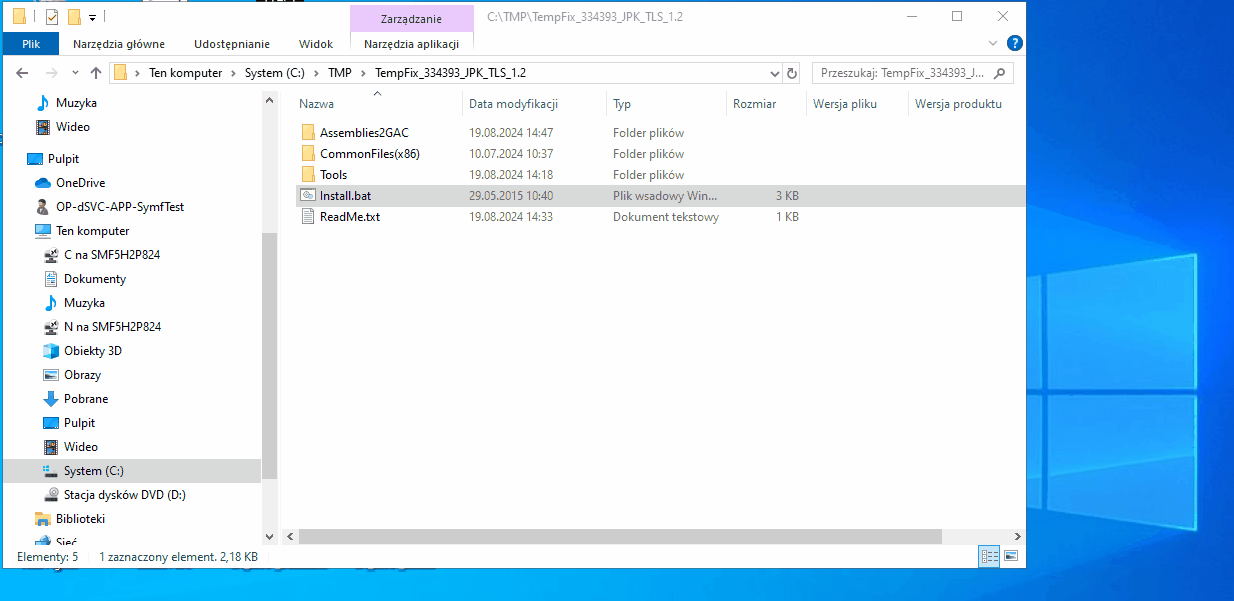Open Customize Quick Access Toolbar dropdown
1234x601 pixels.
click(x=92, y=18)
